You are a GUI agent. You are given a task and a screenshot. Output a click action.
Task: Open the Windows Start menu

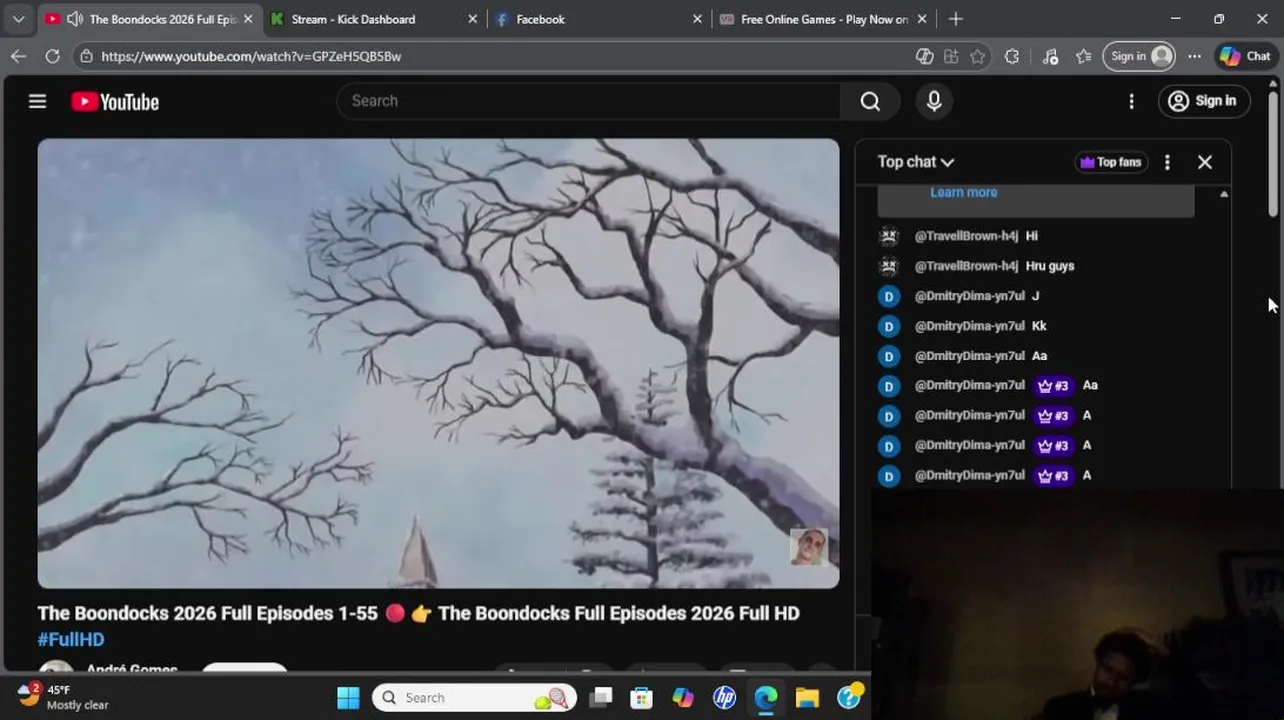click(348, 698)
